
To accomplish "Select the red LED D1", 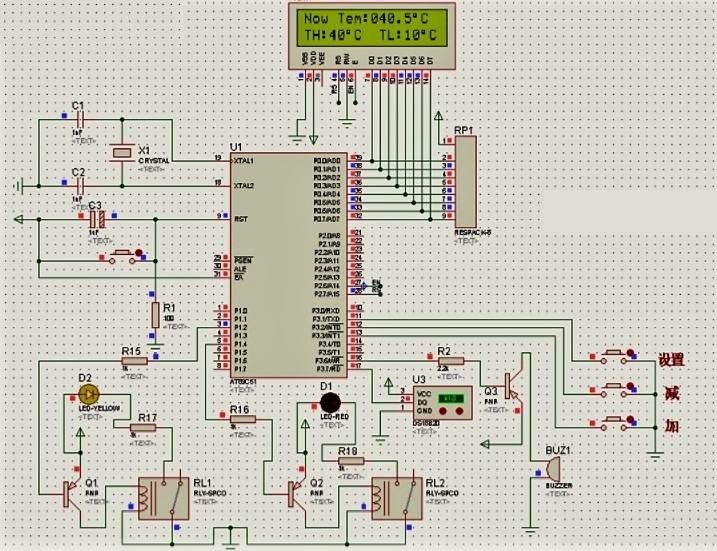I will [325, 400].
